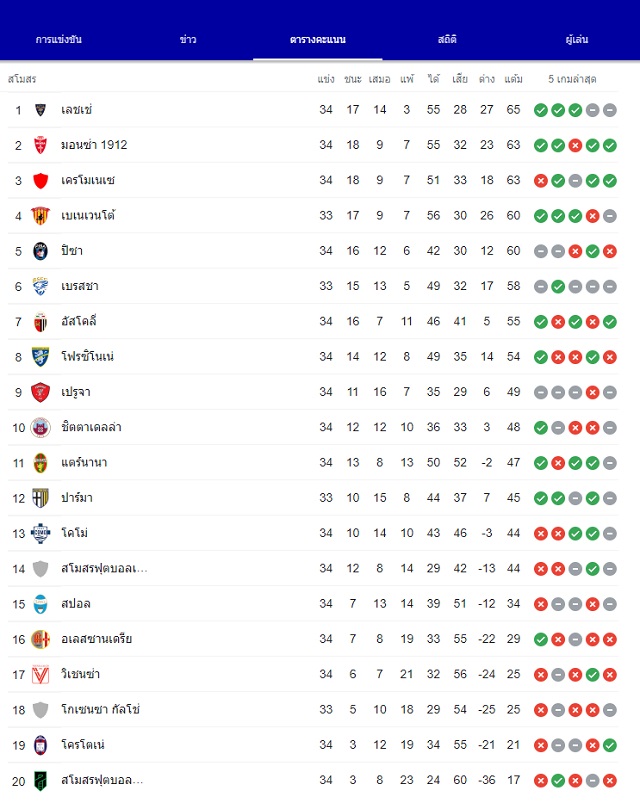The image size is (640, 803).
Task: Open the เลชเช่ team name link
Action: tap(76, 110)
